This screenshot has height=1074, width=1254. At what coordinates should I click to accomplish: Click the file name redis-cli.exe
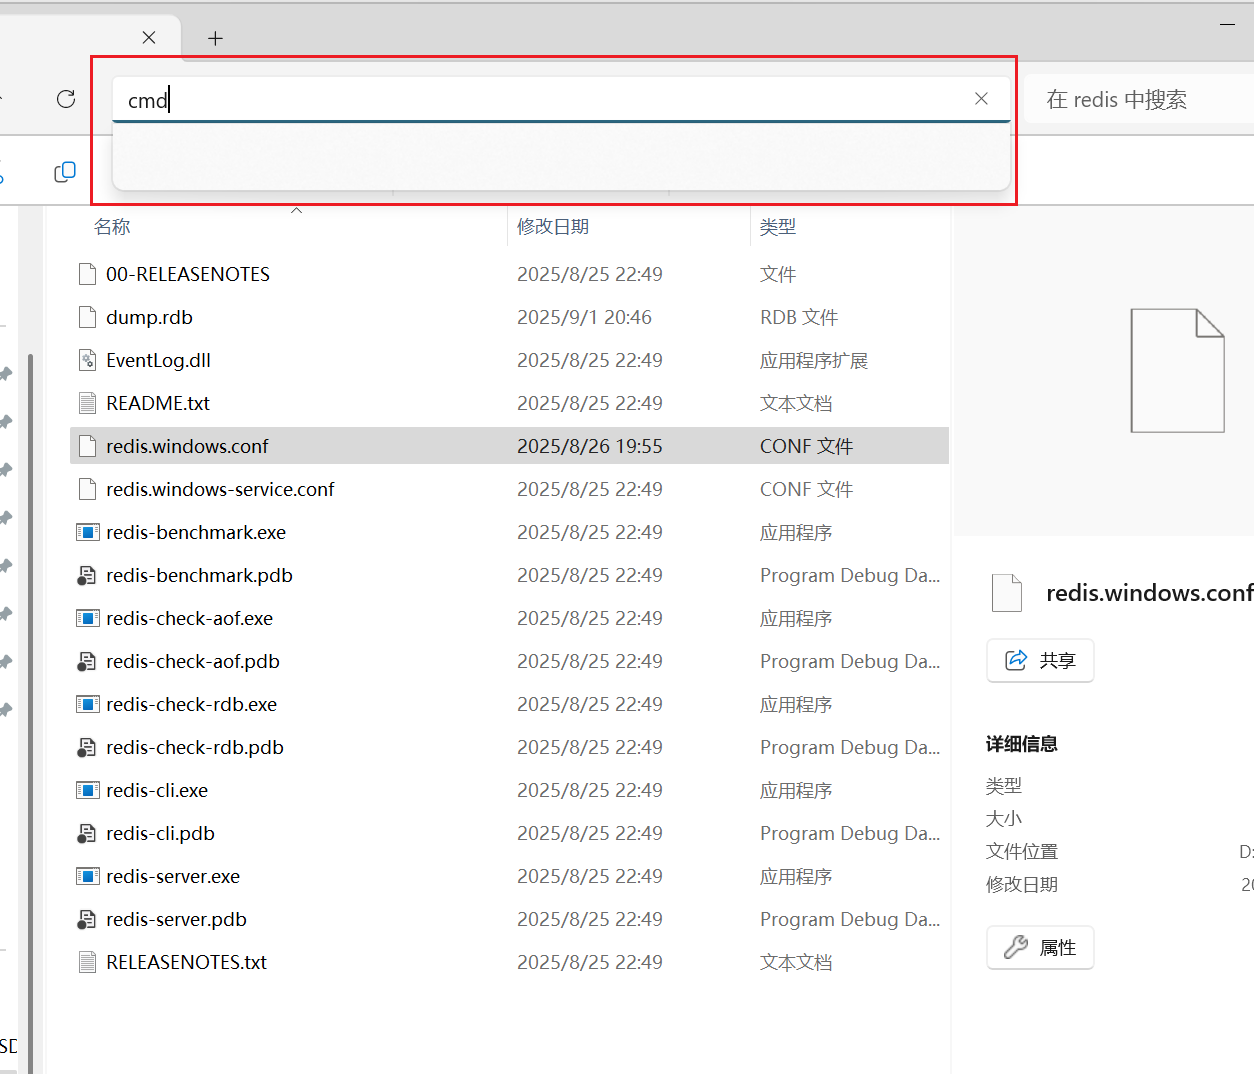click(x=157, y=790)
